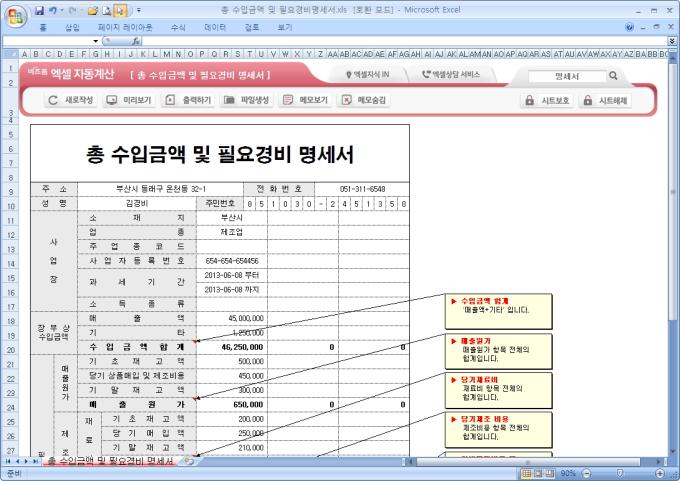Open Customize Quick Access Toolbar dropdown
This screenshot has width=680, height=481.
coord(138,9)
